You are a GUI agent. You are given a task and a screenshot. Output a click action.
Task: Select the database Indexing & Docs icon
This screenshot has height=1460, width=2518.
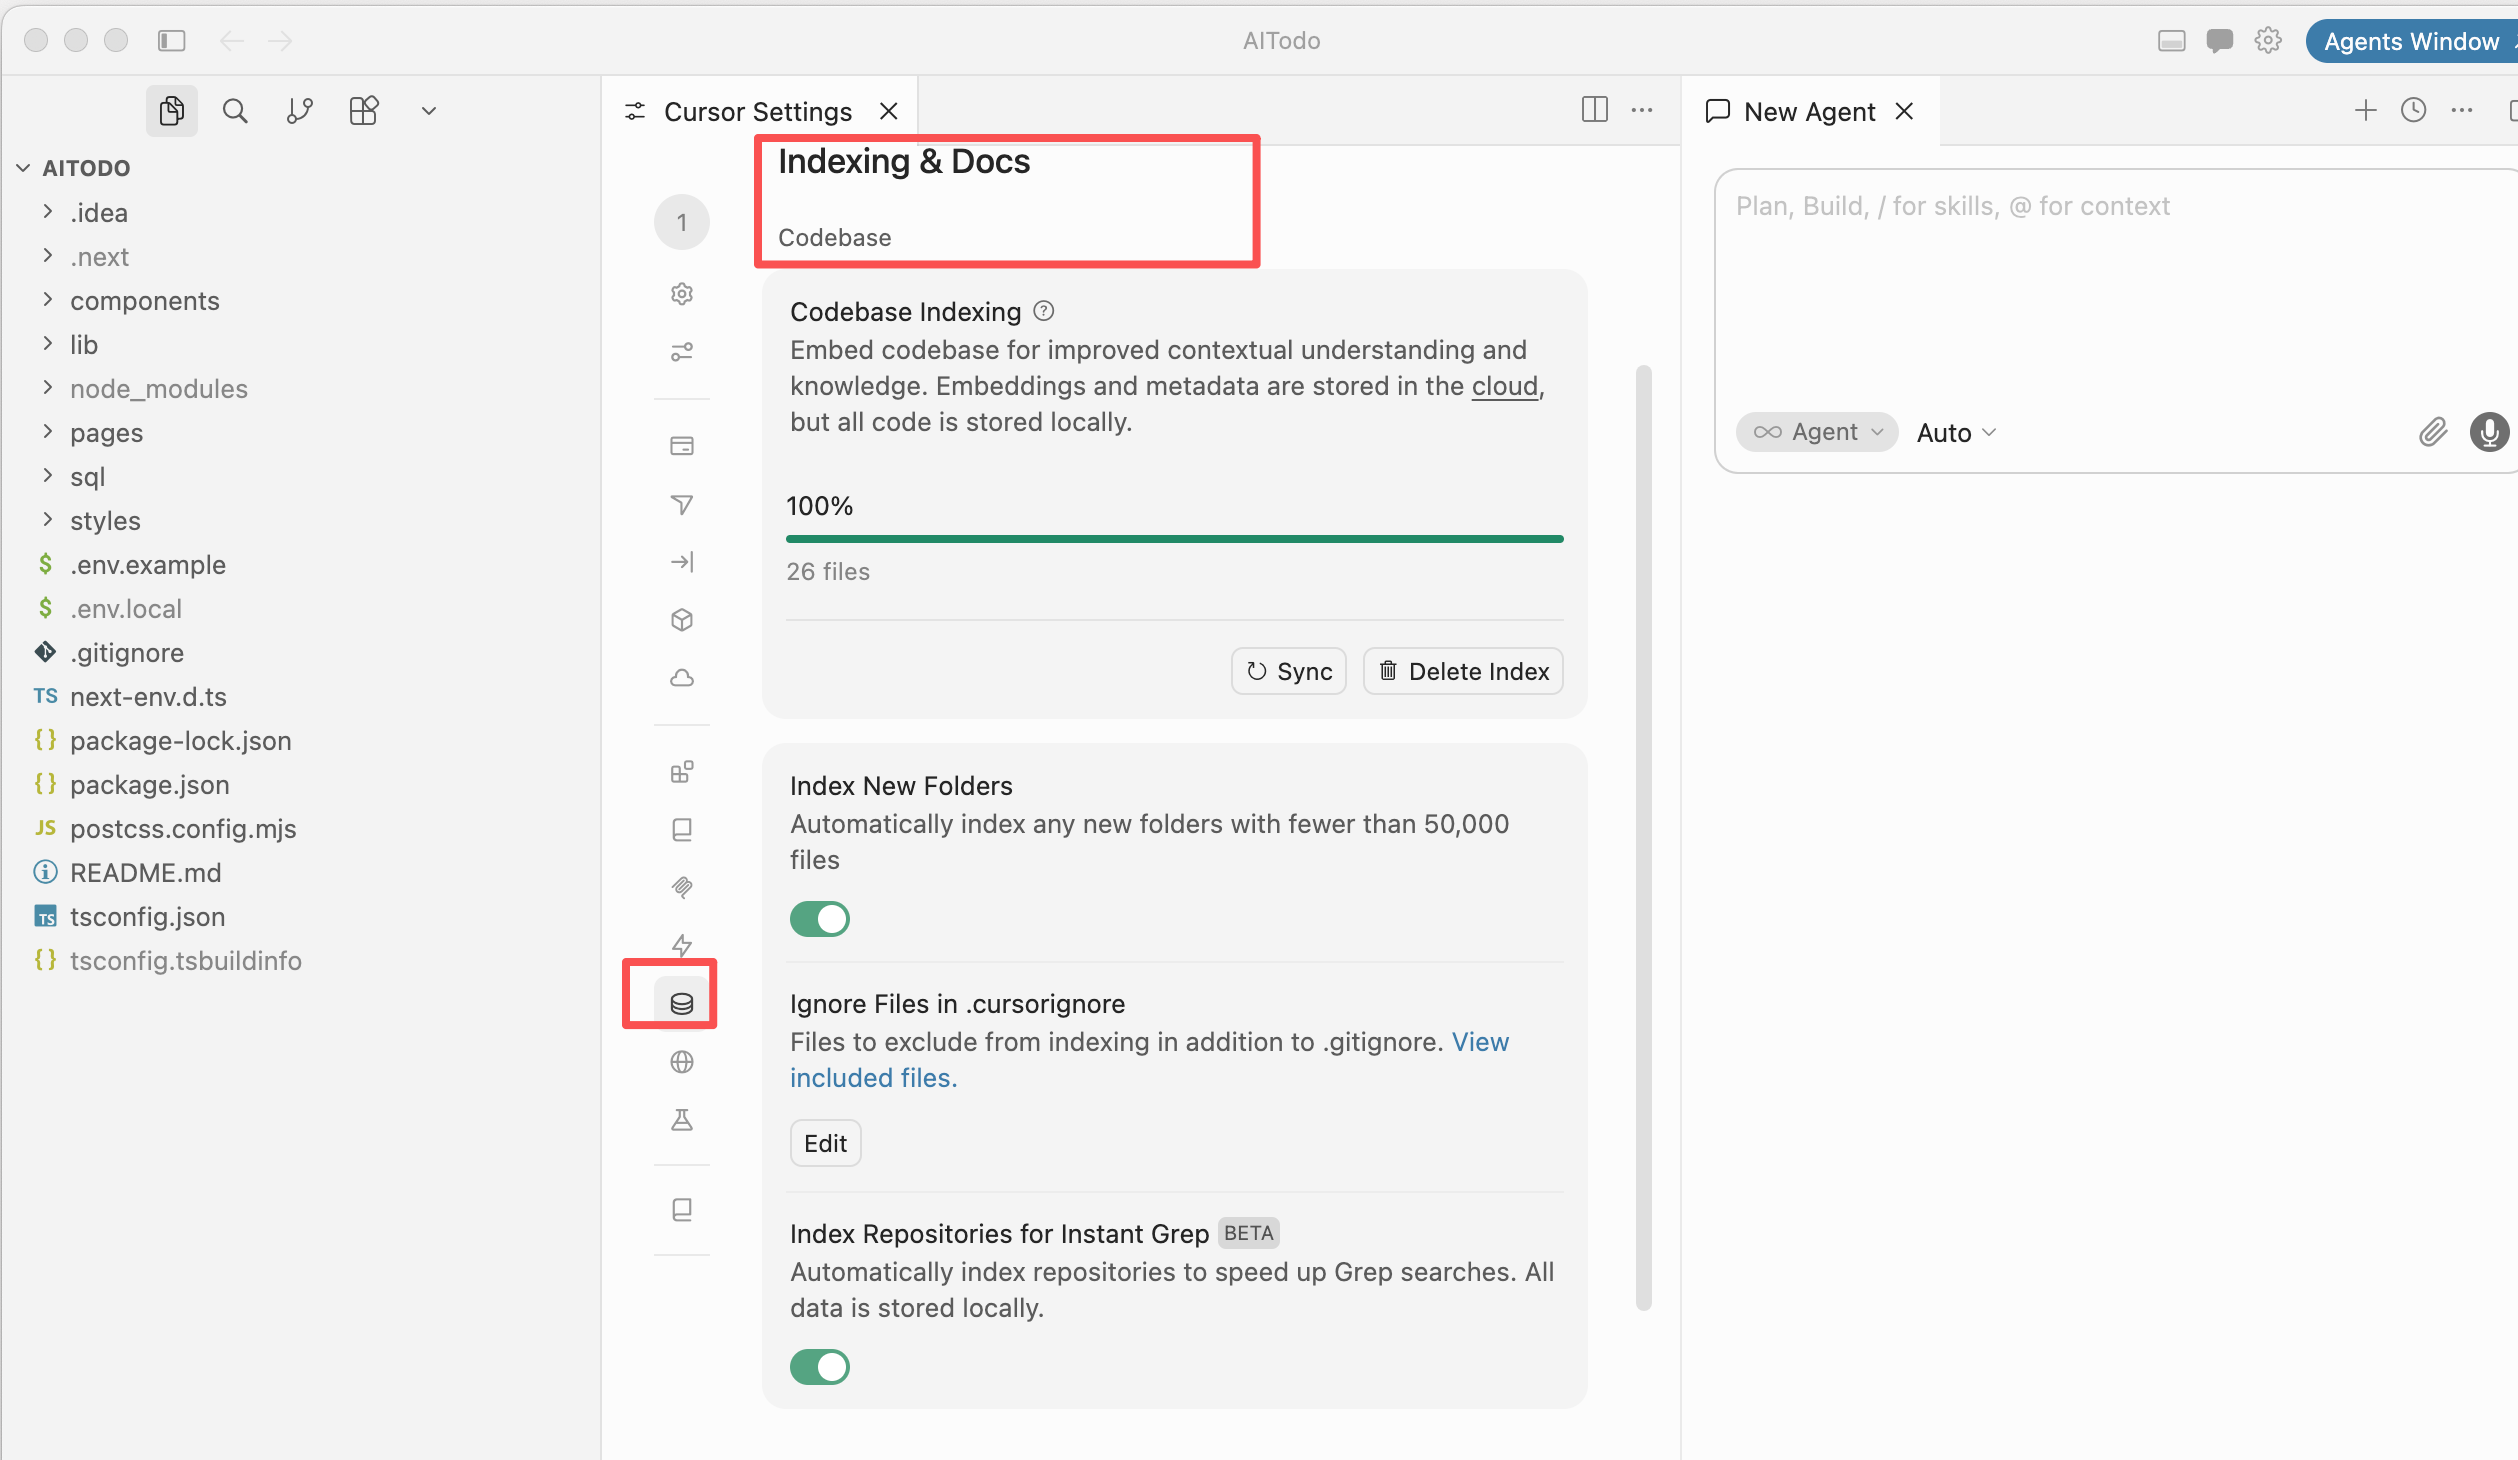pyautogui.click(x=682, y=1003)
